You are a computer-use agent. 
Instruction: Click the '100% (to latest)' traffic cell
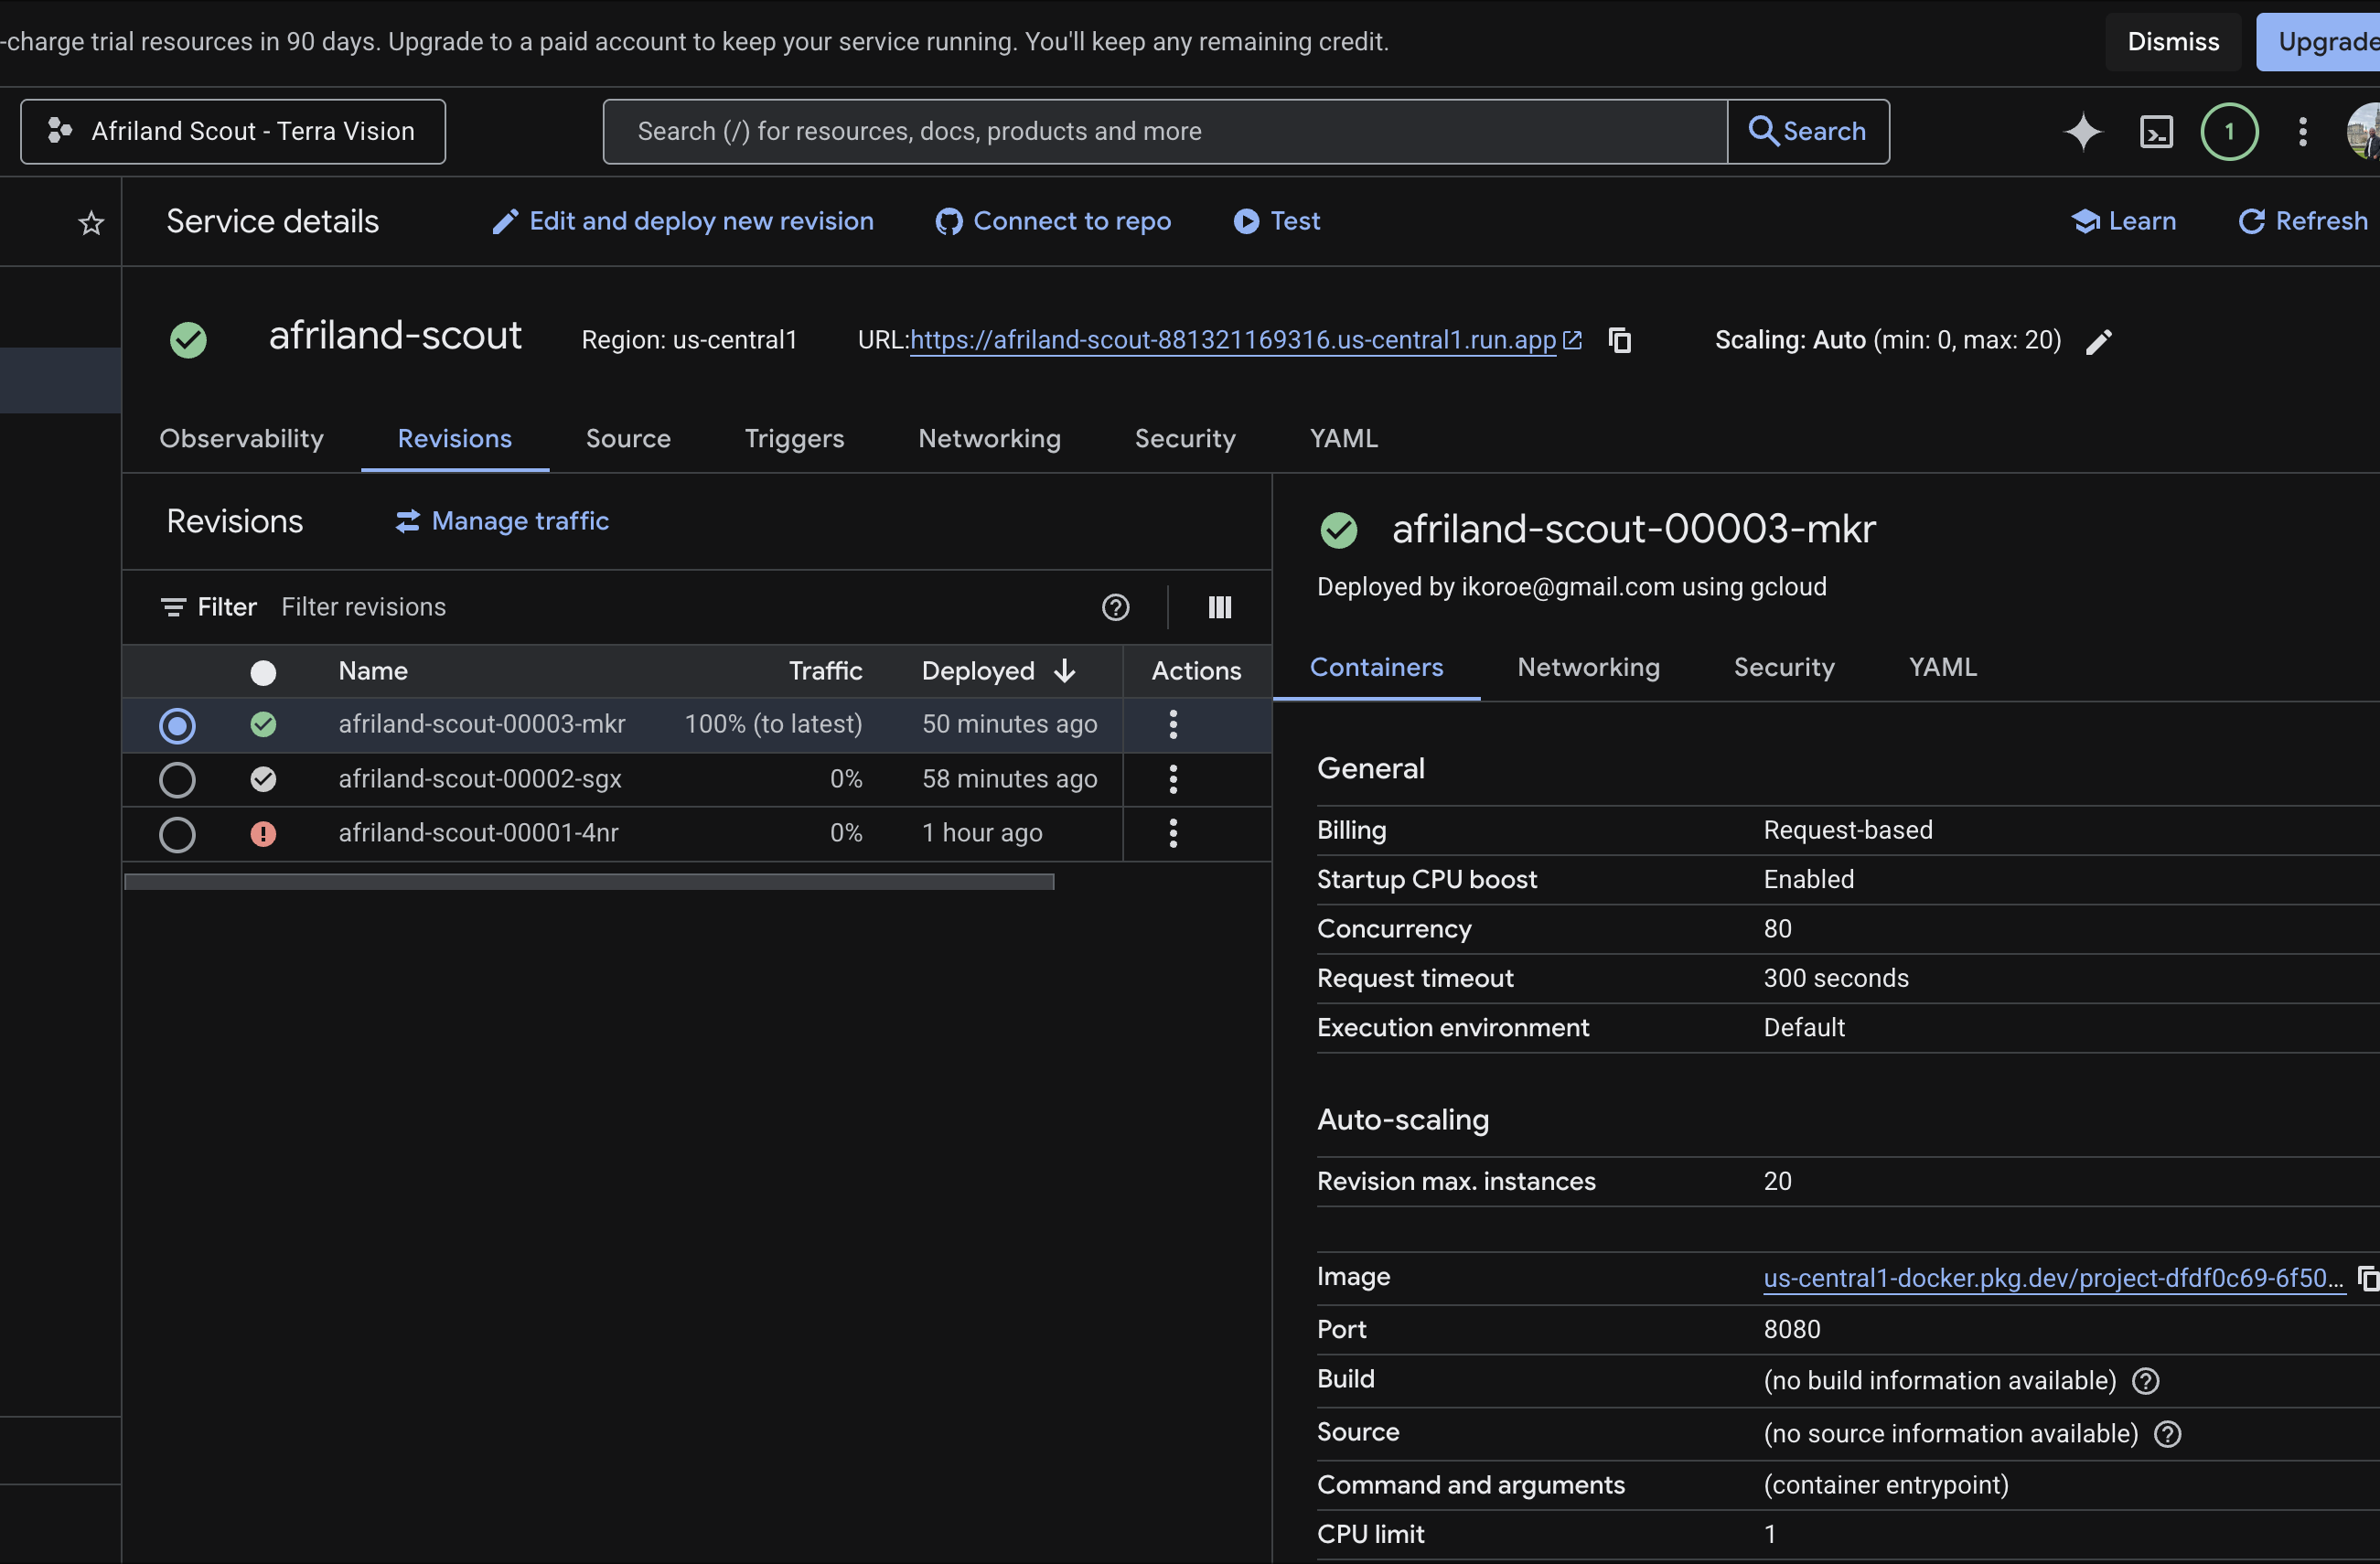click(x=773, y=724)
